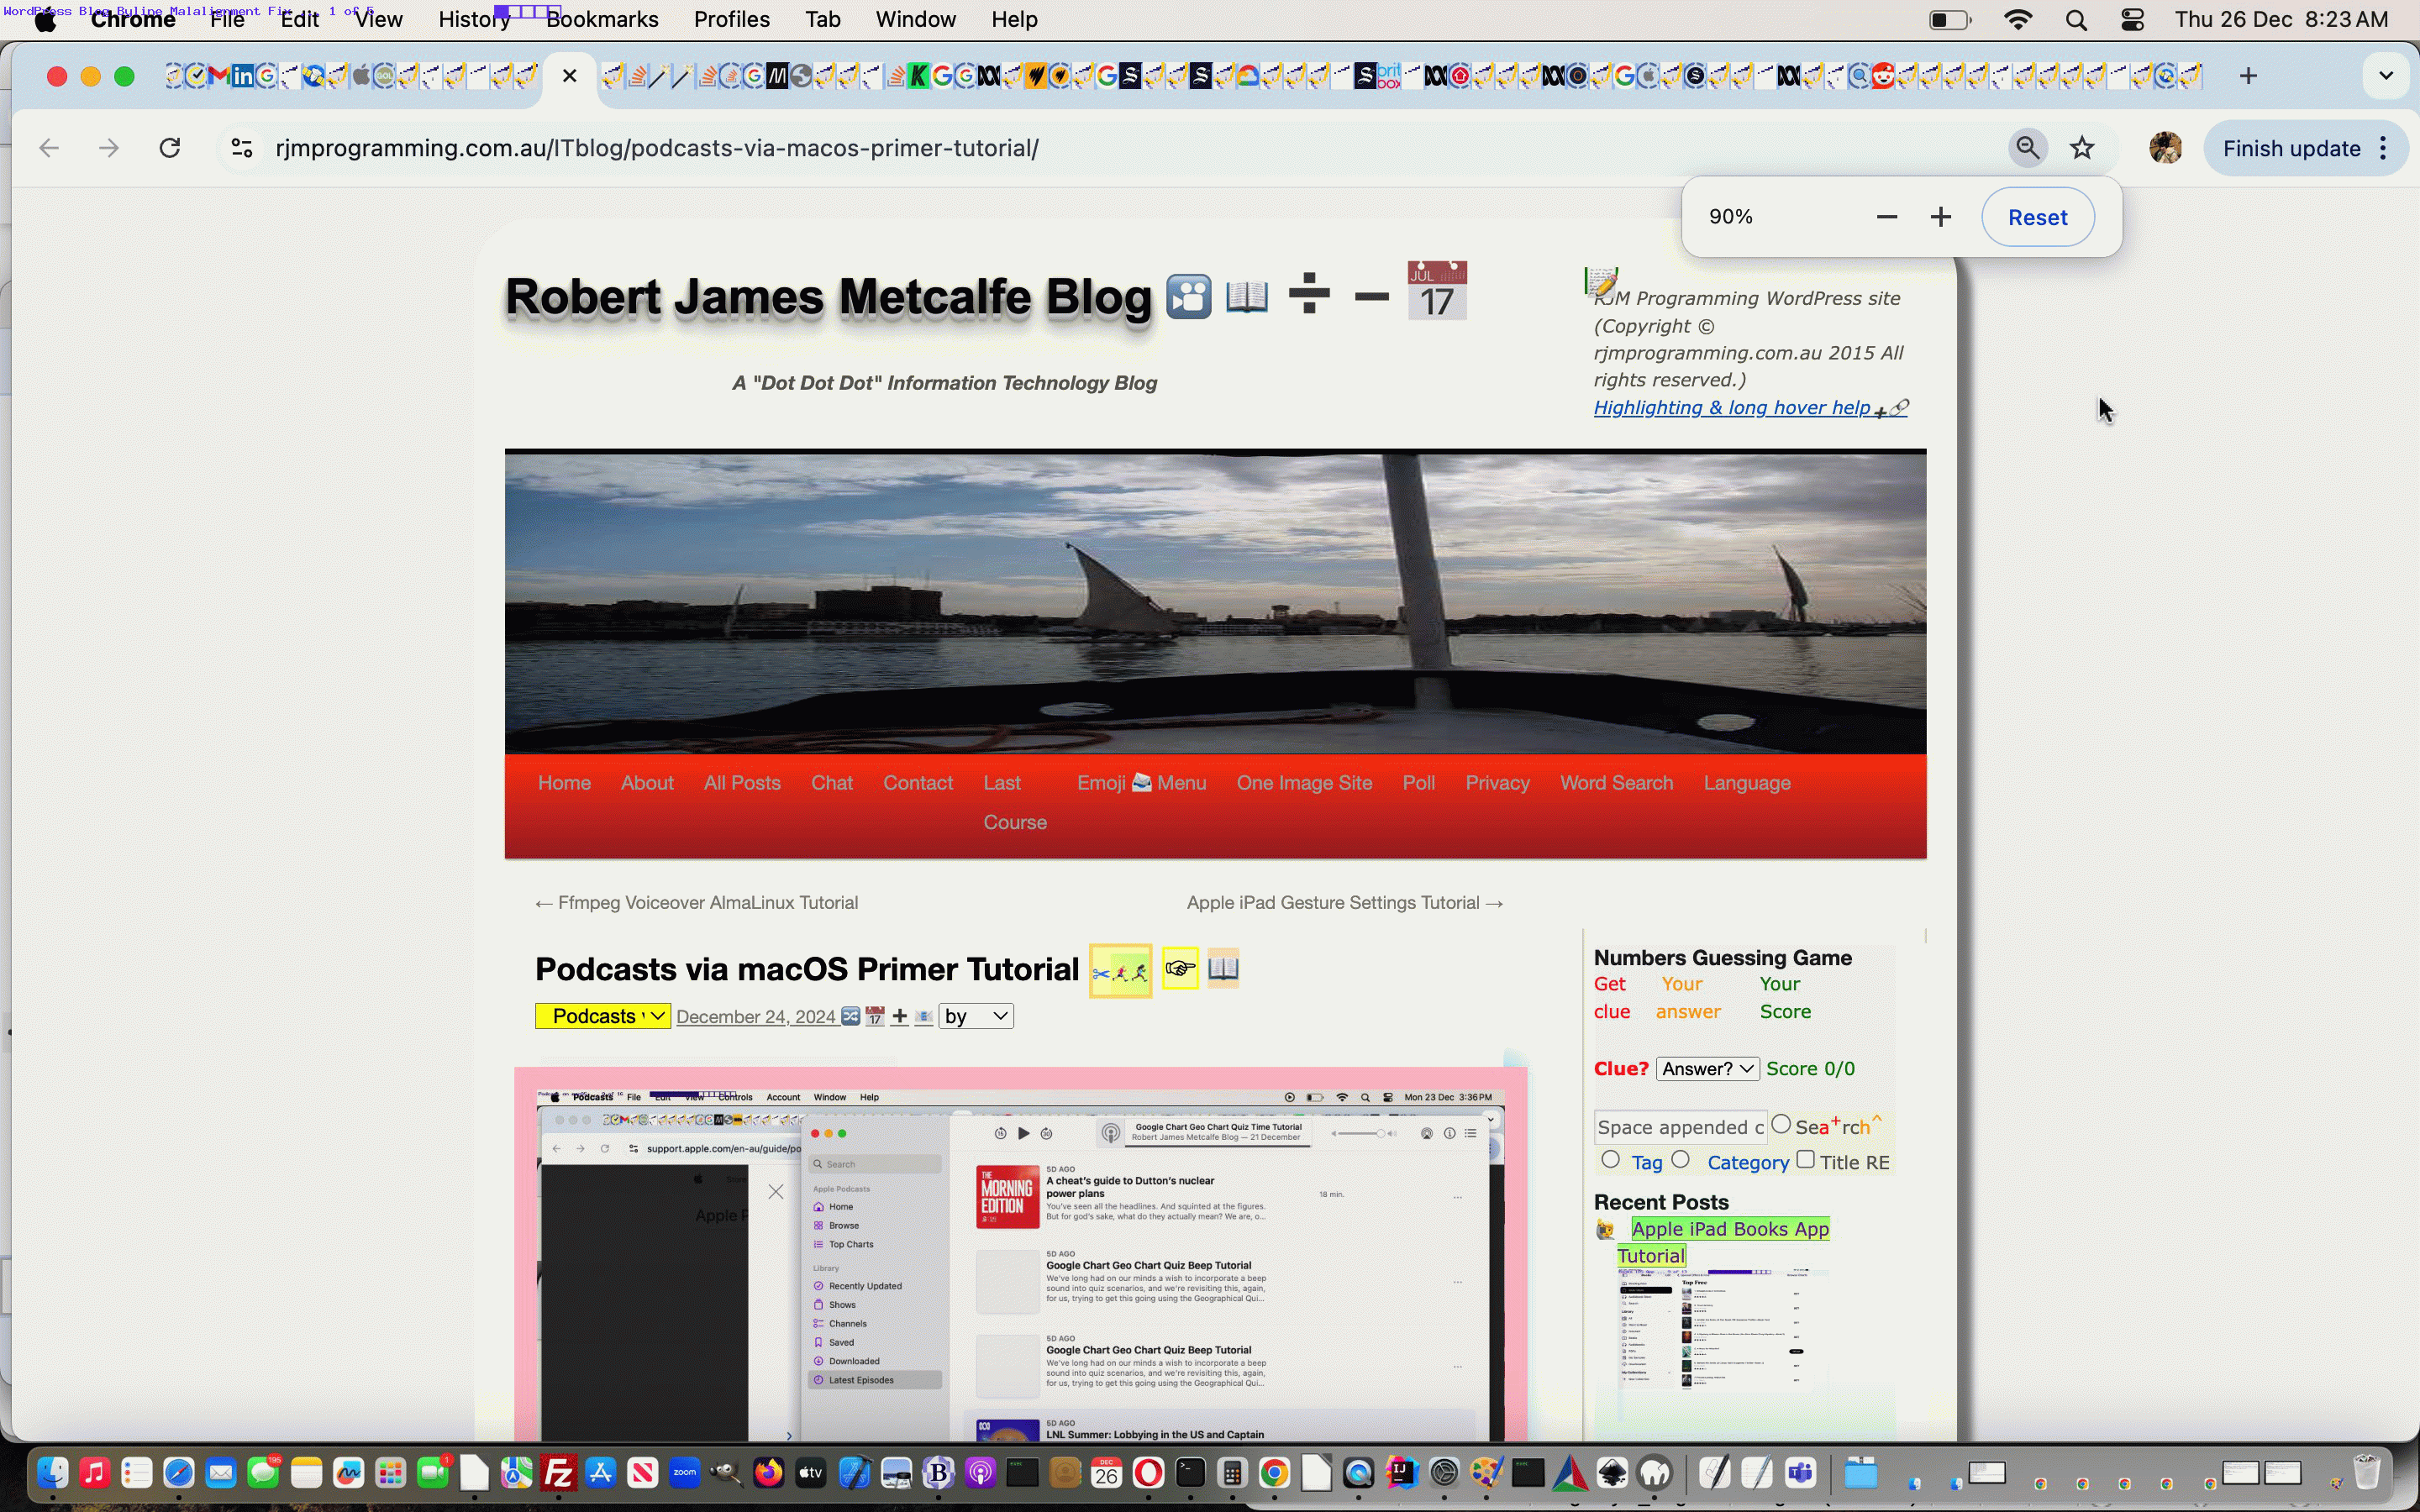
Task: Open Finder from the Dock
Action: click(x=53, y=1473)
